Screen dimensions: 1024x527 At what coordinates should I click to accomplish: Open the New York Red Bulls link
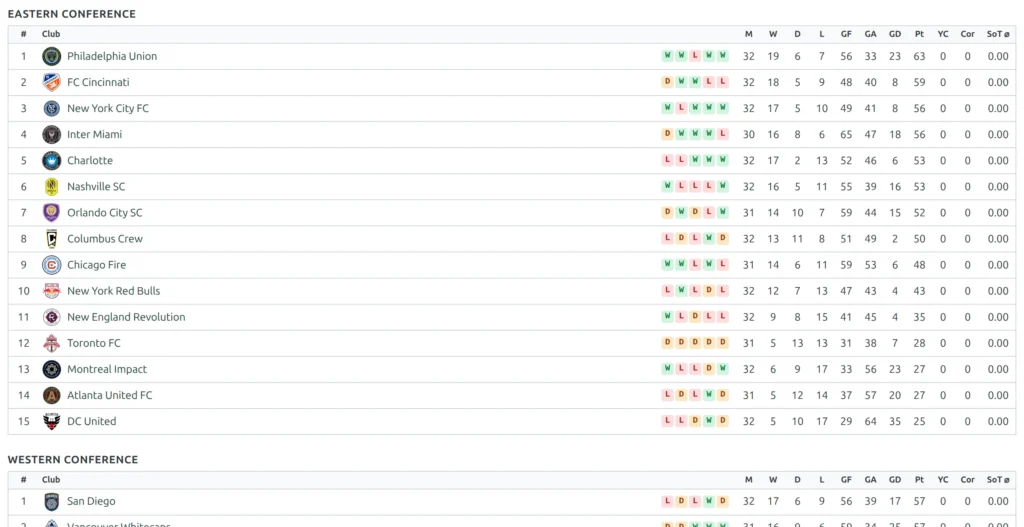pos(114,291)
